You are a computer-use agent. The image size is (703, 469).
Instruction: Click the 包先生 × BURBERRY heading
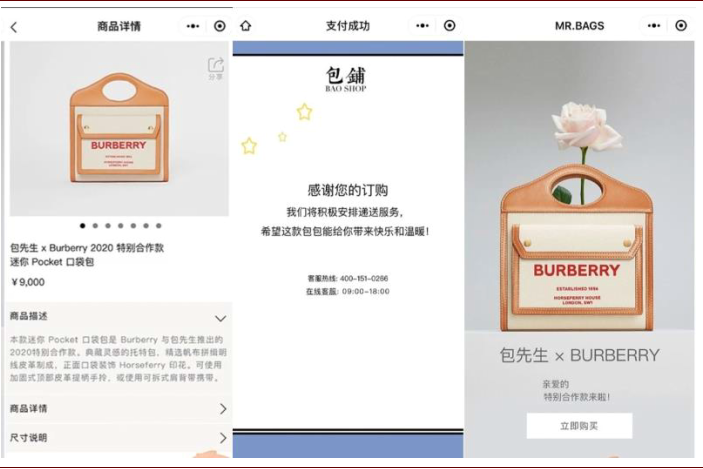point(579,355)
